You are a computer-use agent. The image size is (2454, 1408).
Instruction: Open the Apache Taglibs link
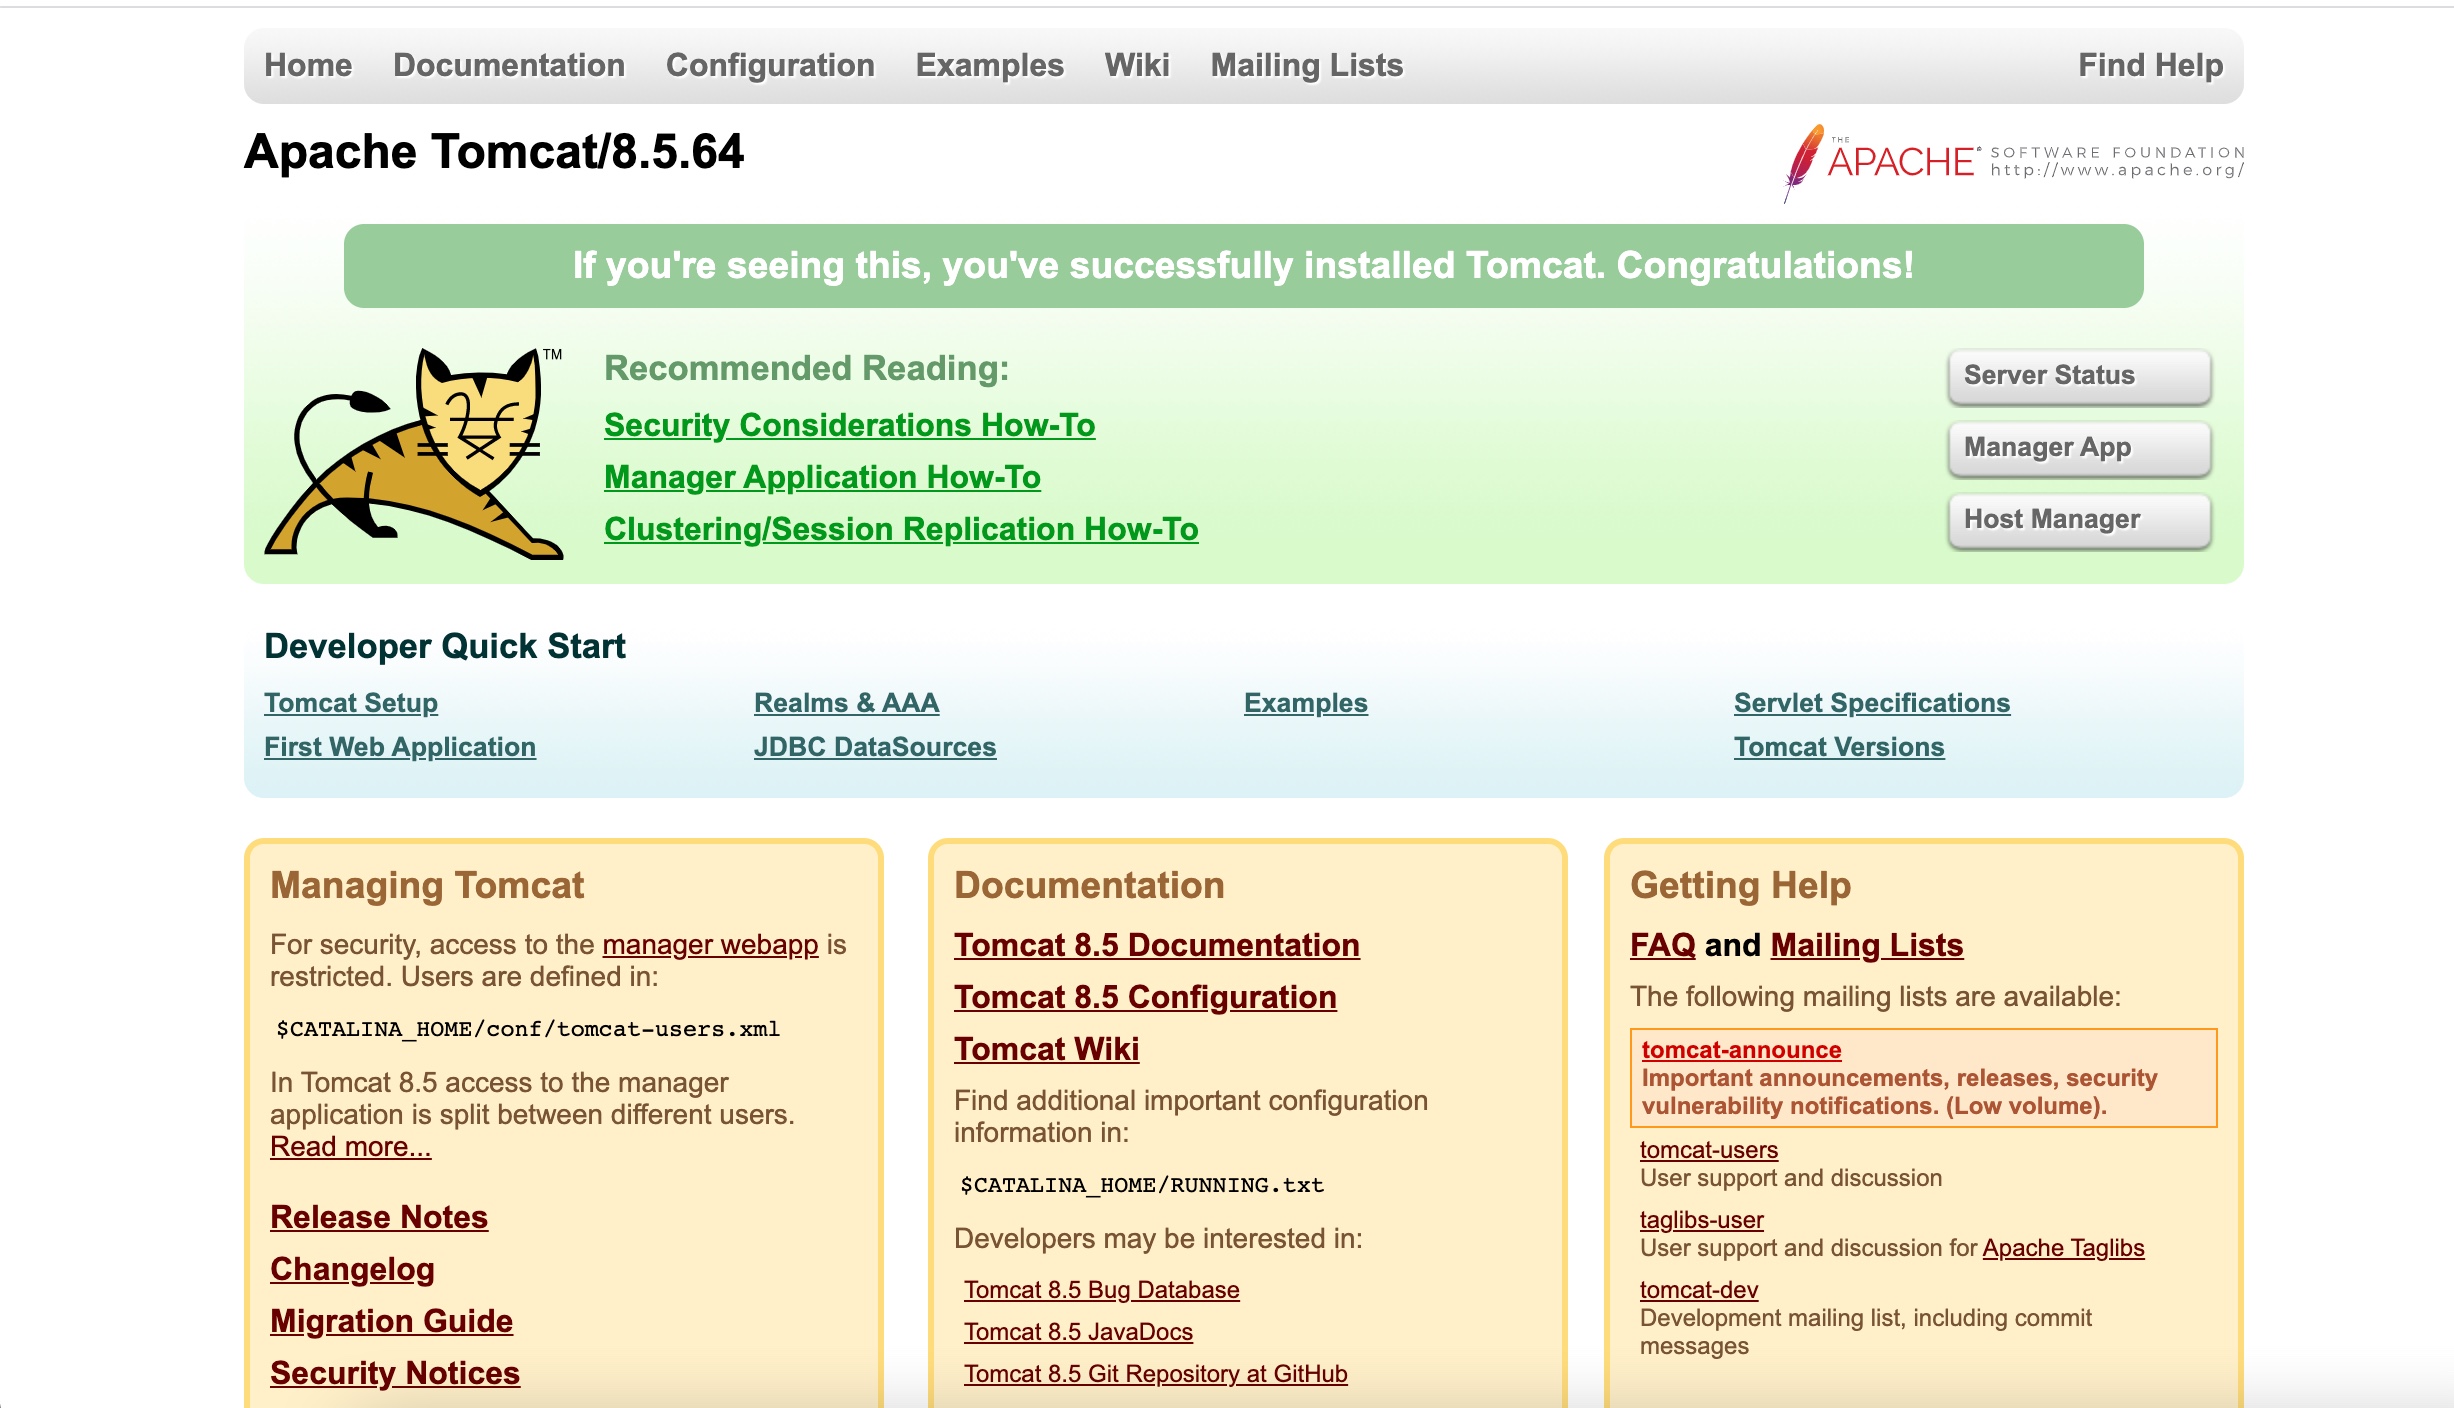(x=2062, y=1248)
